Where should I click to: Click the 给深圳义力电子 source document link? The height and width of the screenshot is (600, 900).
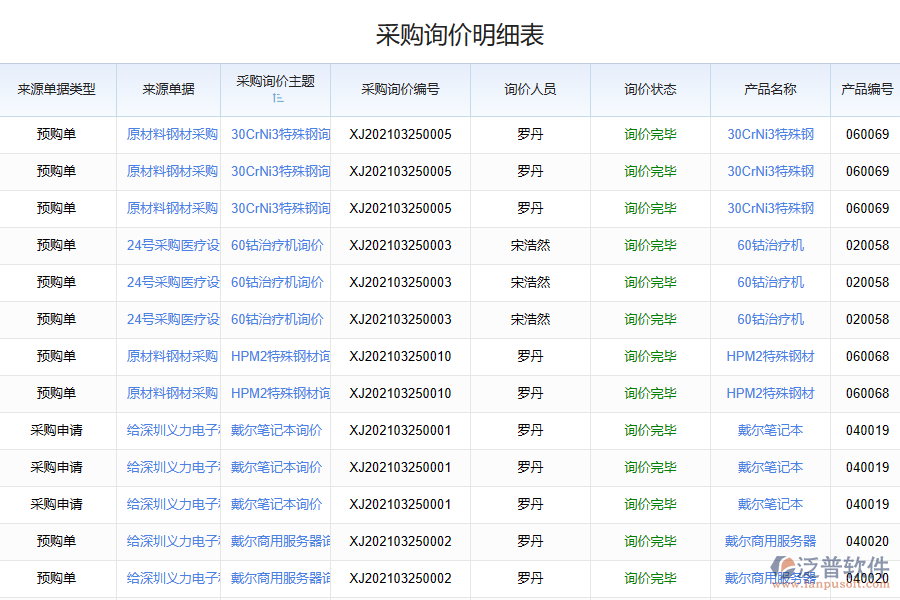pyautogui.click(x=171, y=431)
